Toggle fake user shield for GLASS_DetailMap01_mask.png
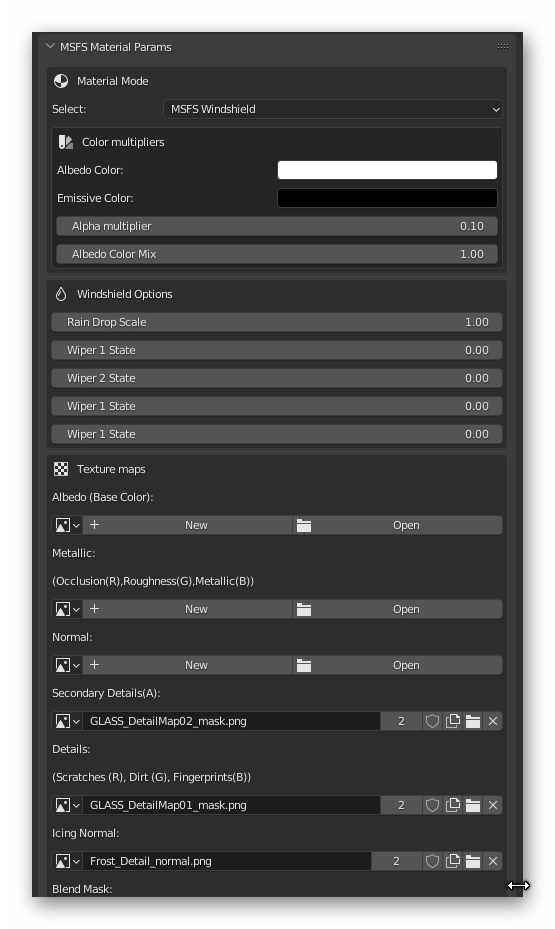Image resolution: width=555 pixels, height=929 pixels. pos(432,805)
